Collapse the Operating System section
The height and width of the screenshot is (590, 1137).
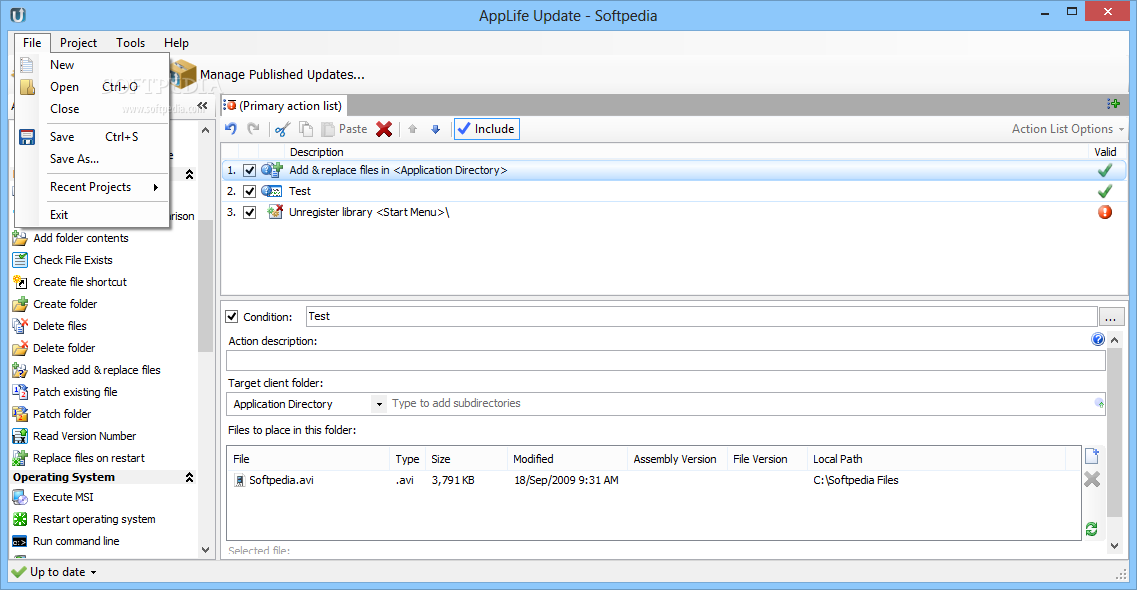coord(189,477)
